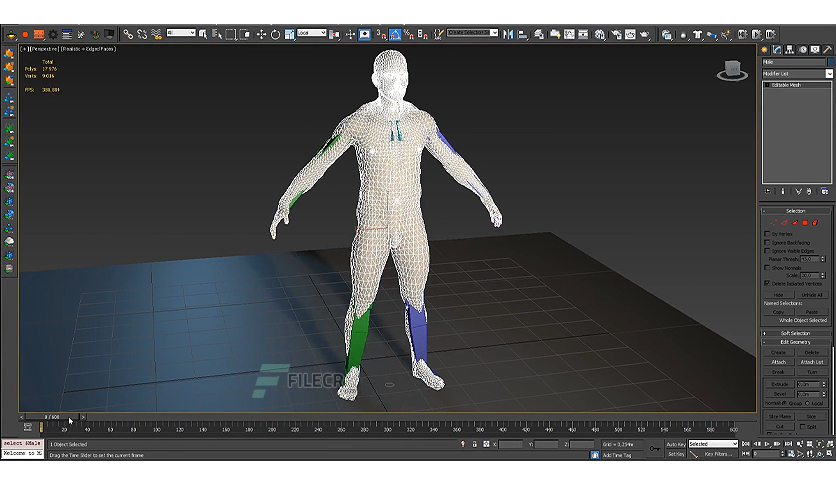The width and height of the screenshot is (836, 484).
Task: Toggle the 3D Snaps icon
Action: pos(381,35)
